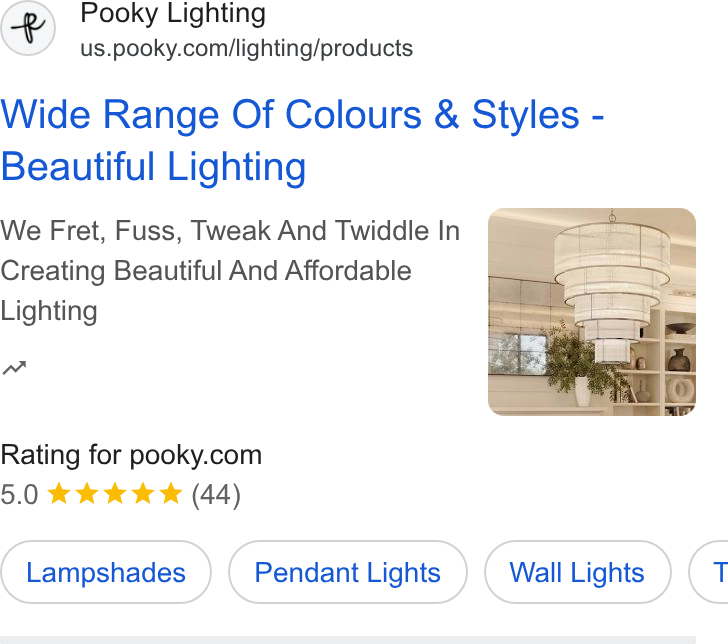Click the trending arrow icon below description
Image resolution: width=728 pixels, height=644 pixels.
pyautogui.click(x=14, y=367)
